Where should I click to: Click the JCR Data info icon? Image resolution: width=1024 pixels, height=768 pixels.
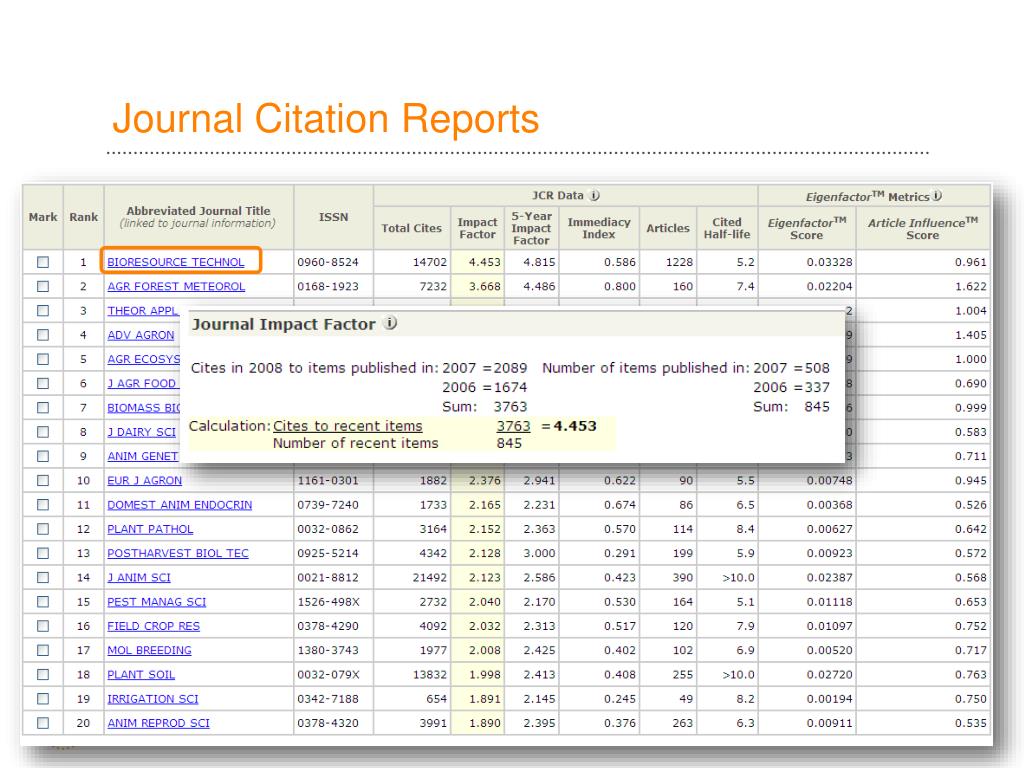pos(594,195)
